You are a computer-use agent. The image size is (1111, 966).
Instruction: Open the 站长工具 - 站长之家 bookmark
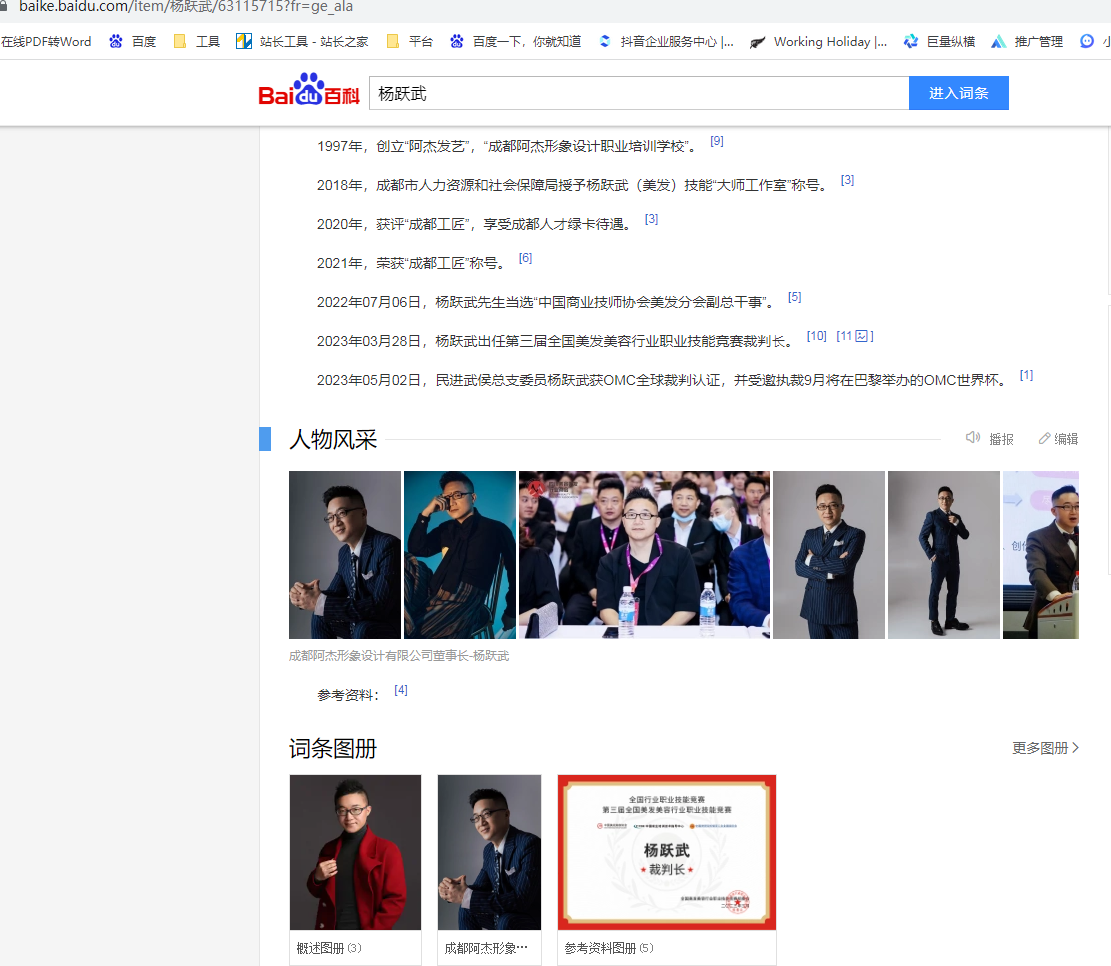tap(302, 41)
